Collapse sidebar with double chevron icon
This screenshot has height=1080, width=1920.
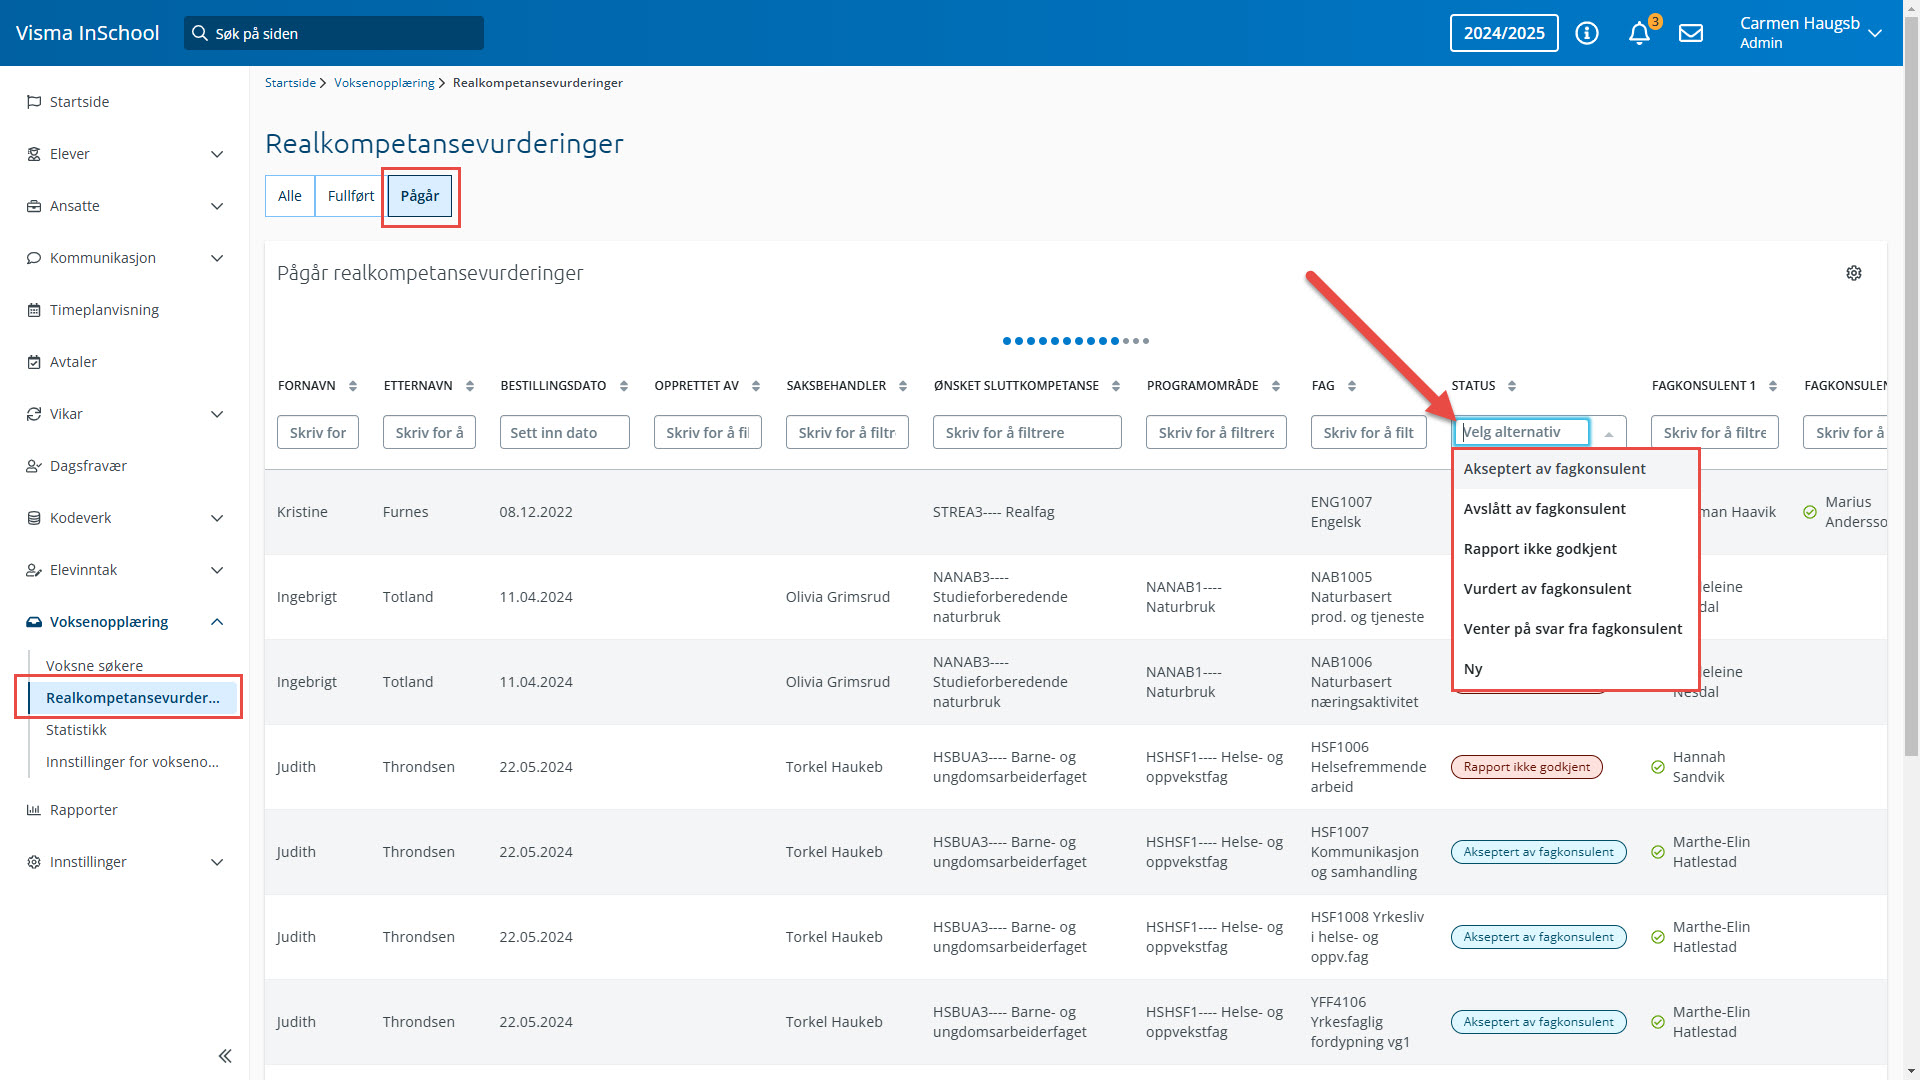(225, 1056)
